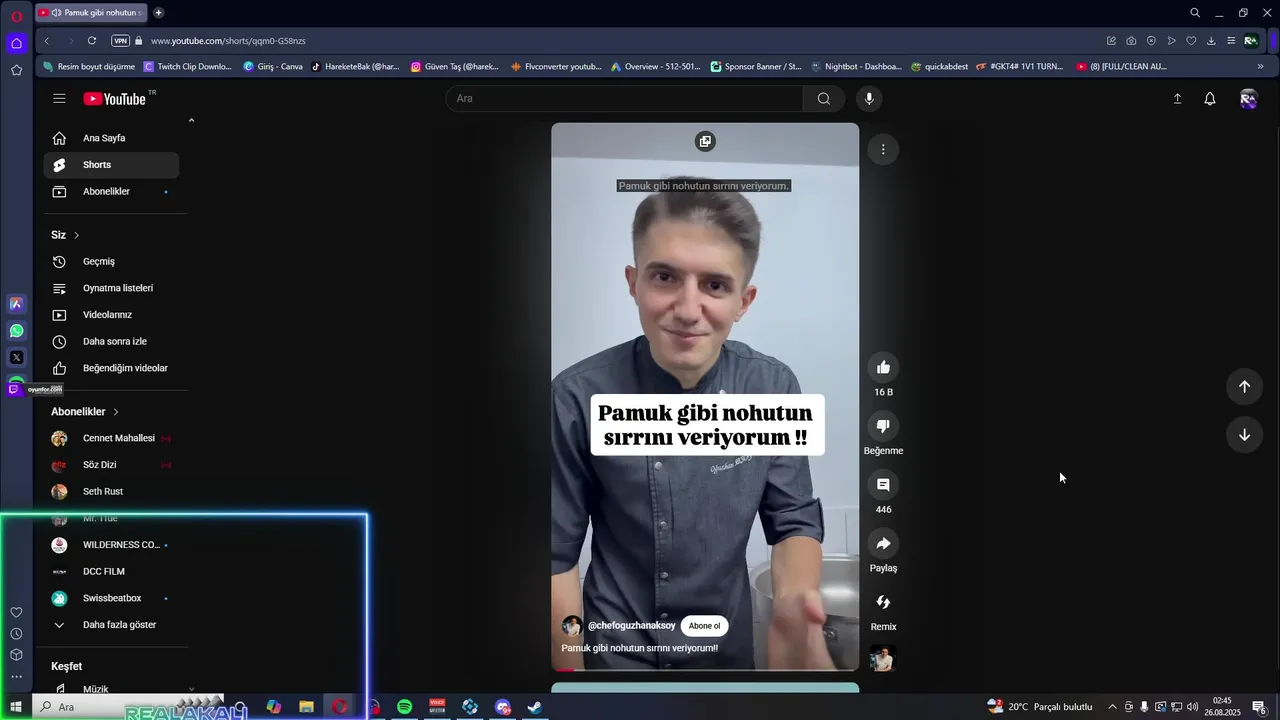Like the short with thumbs up
This screenshot has height=720, width=1280.
[x=883, y=367]
